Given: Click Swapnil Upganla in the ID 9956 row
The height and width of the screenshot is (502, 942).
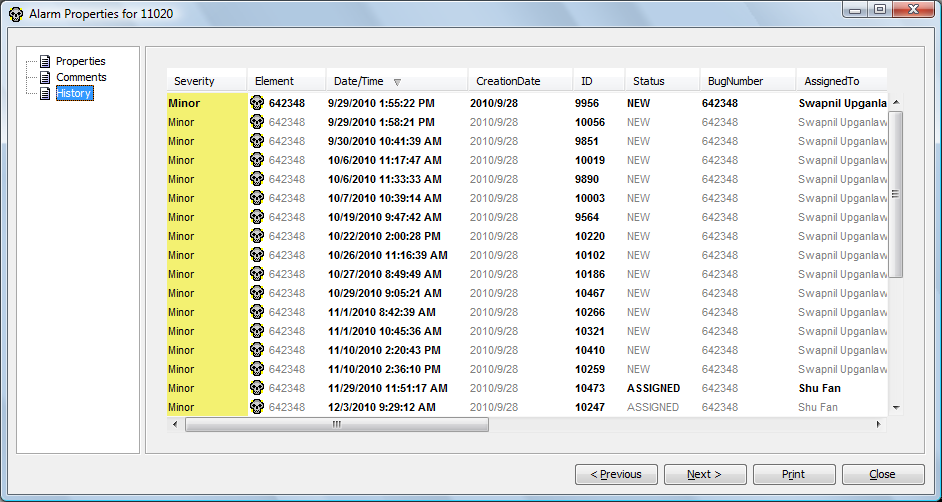Looking at the screenshot, I should coord(842,103).
